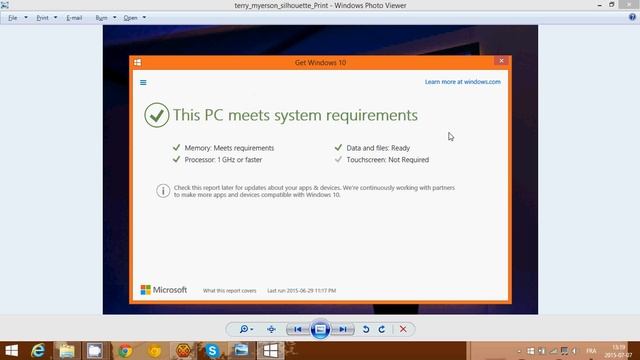Expand the Print dropdown arrow

pos(56,18)
